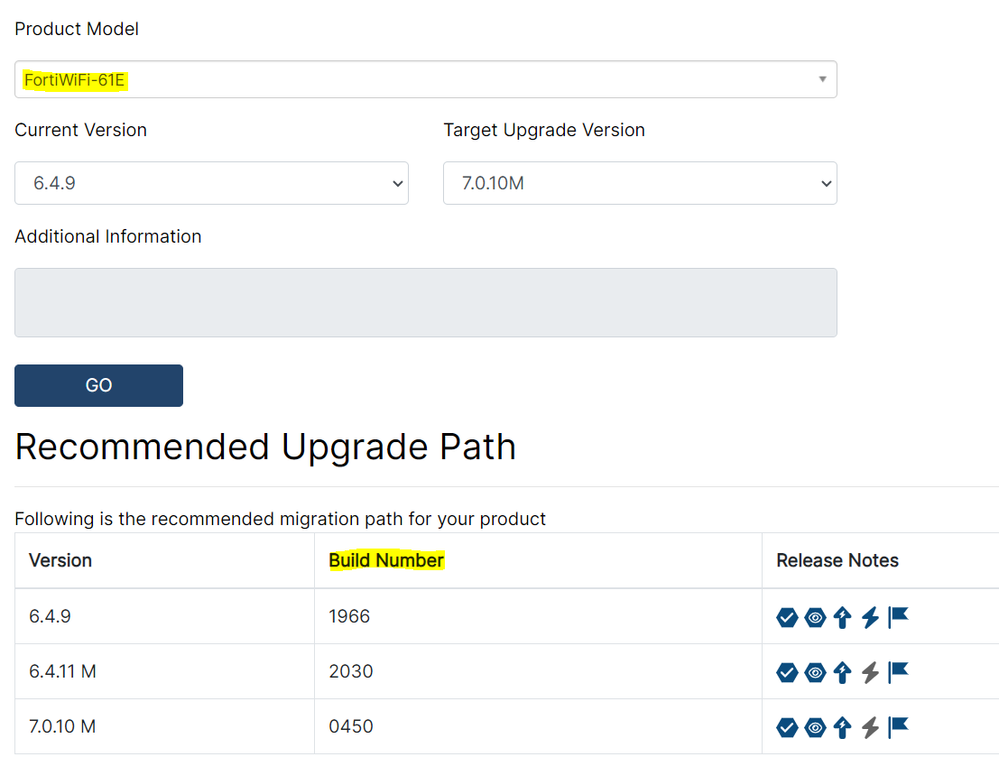
Task: Click the flag icon for 7.0.10 M
Action: click(x=898, y=727)
